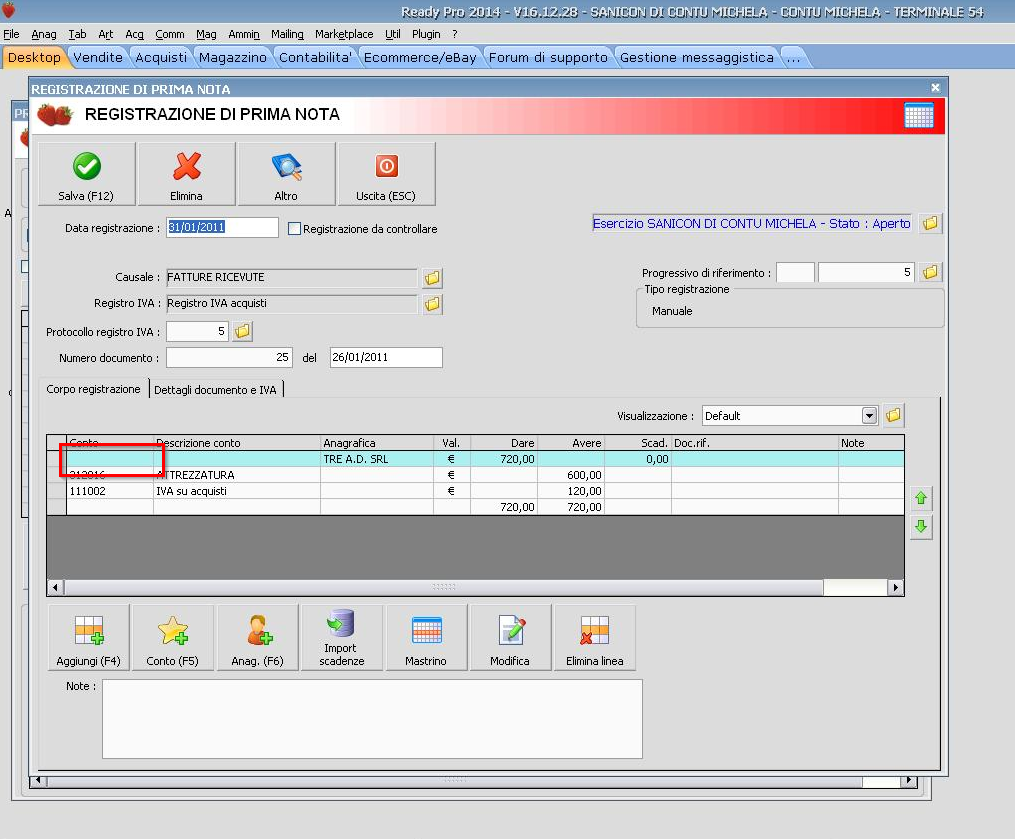Screen dimensions: 1015x839
Task: Open the Mailing menu
Action: [287, 34]
